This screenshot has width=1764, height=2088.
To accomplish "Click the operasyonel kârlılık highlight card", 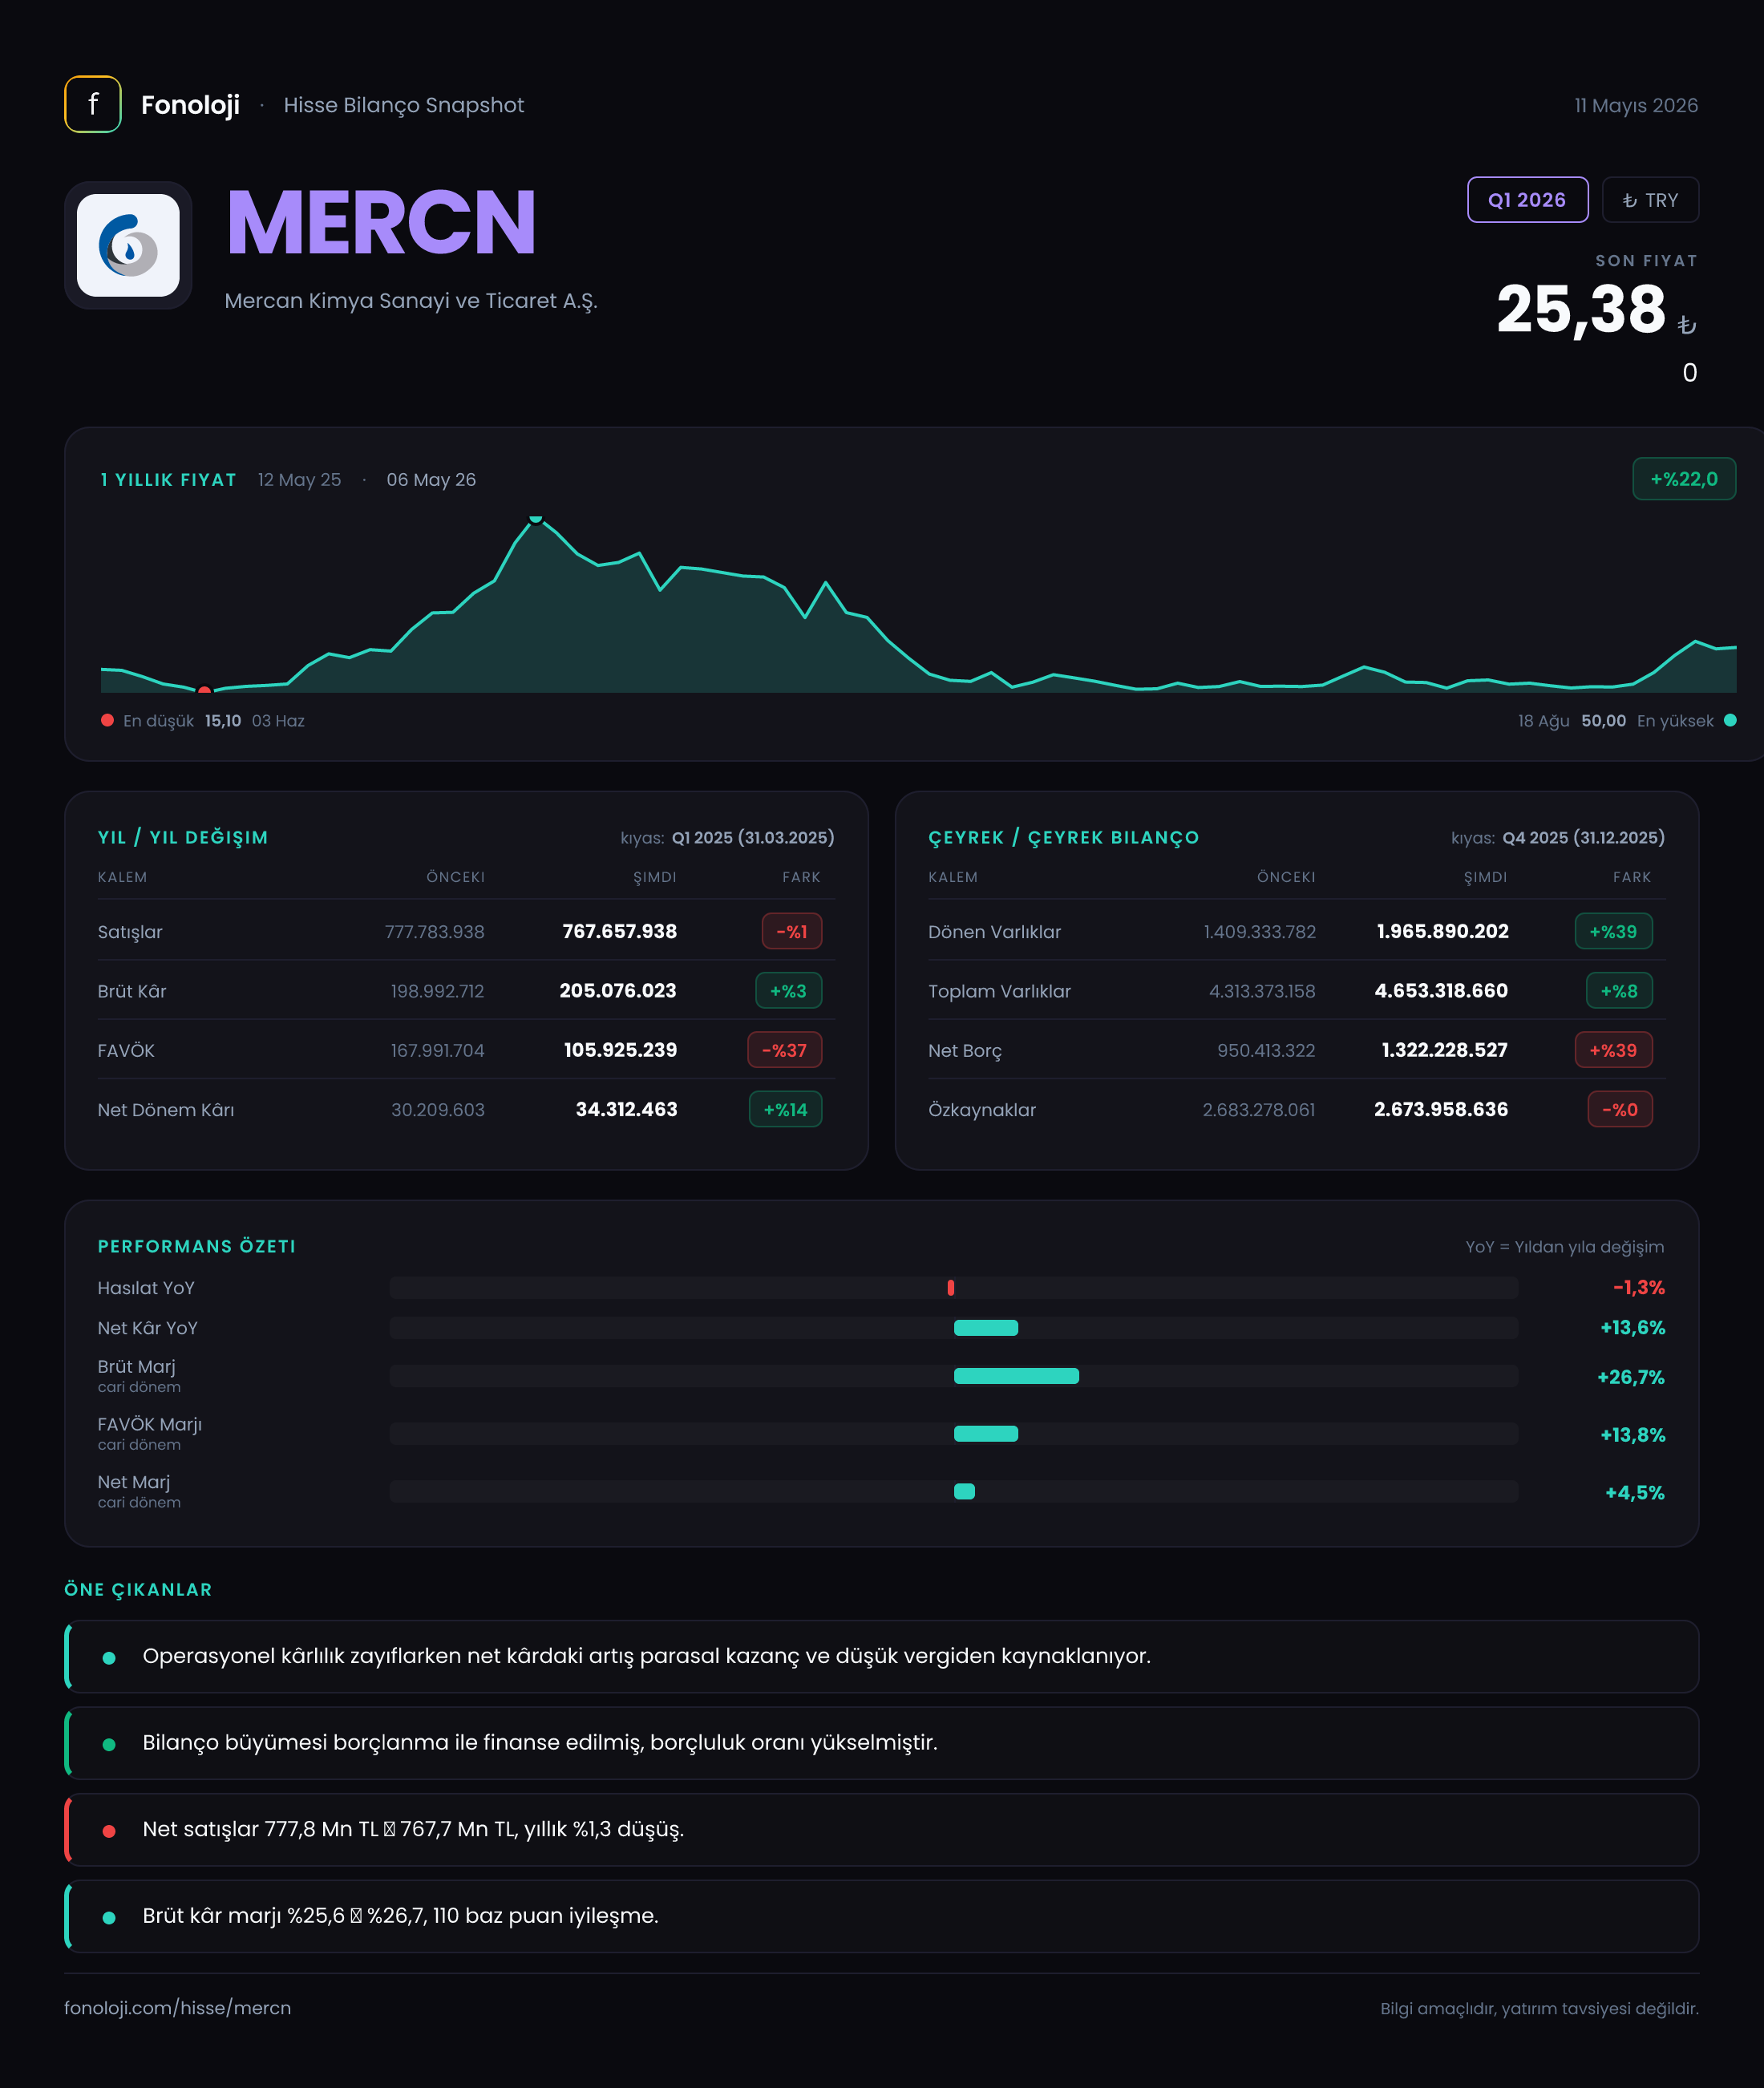I will 881,1656.
